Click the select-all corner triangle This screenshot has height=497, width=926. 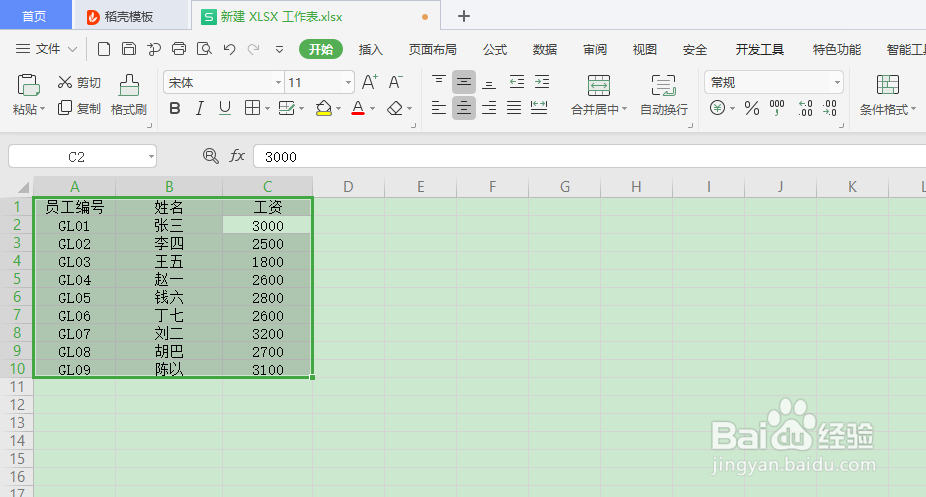pos(22,187)
